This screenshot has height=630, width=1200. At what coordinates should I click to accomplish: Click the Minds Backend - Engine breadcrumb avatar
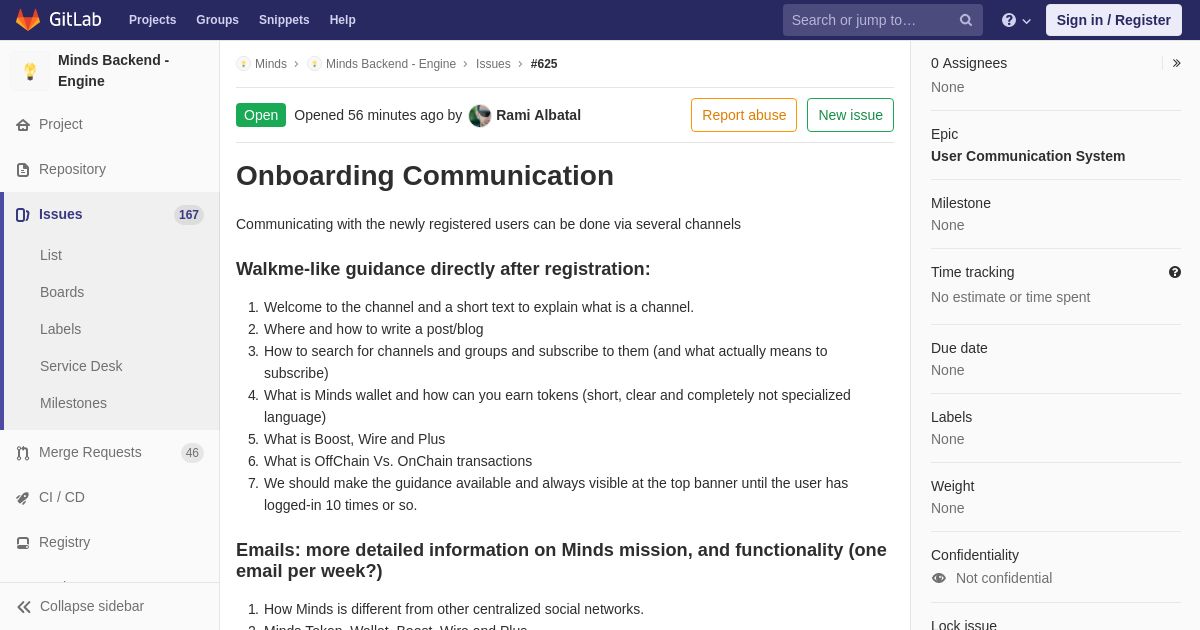click(314, 64)
